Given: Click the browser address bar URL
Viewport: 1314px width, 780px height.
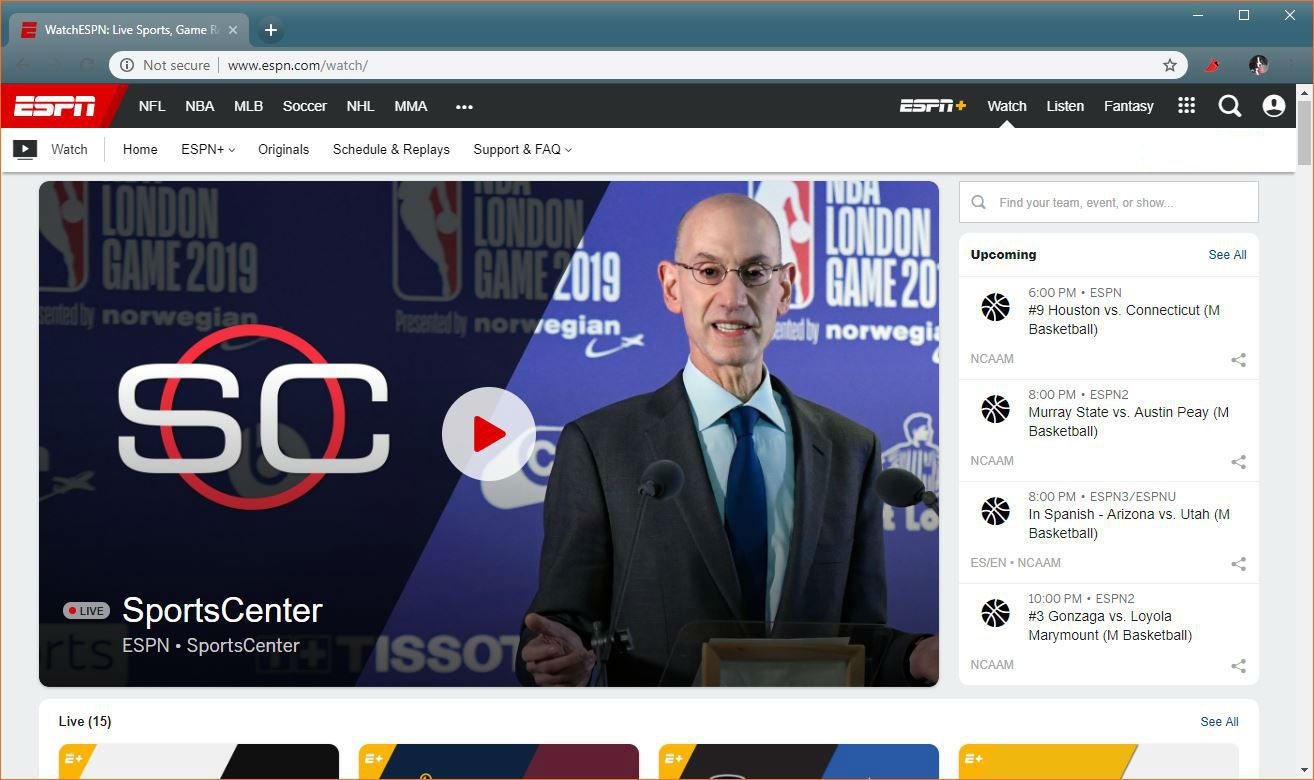Looking at the screenshot, I should [298, 65].
